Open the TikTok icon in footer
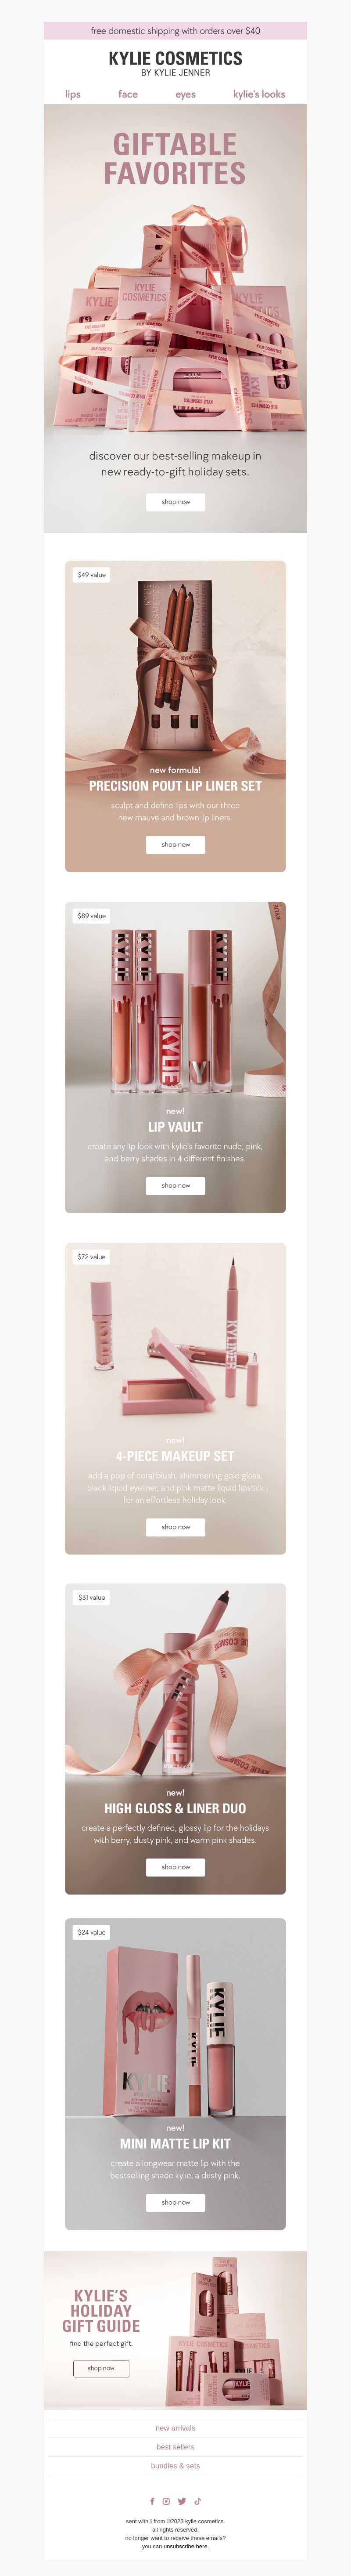 [x=198, y=2501]
